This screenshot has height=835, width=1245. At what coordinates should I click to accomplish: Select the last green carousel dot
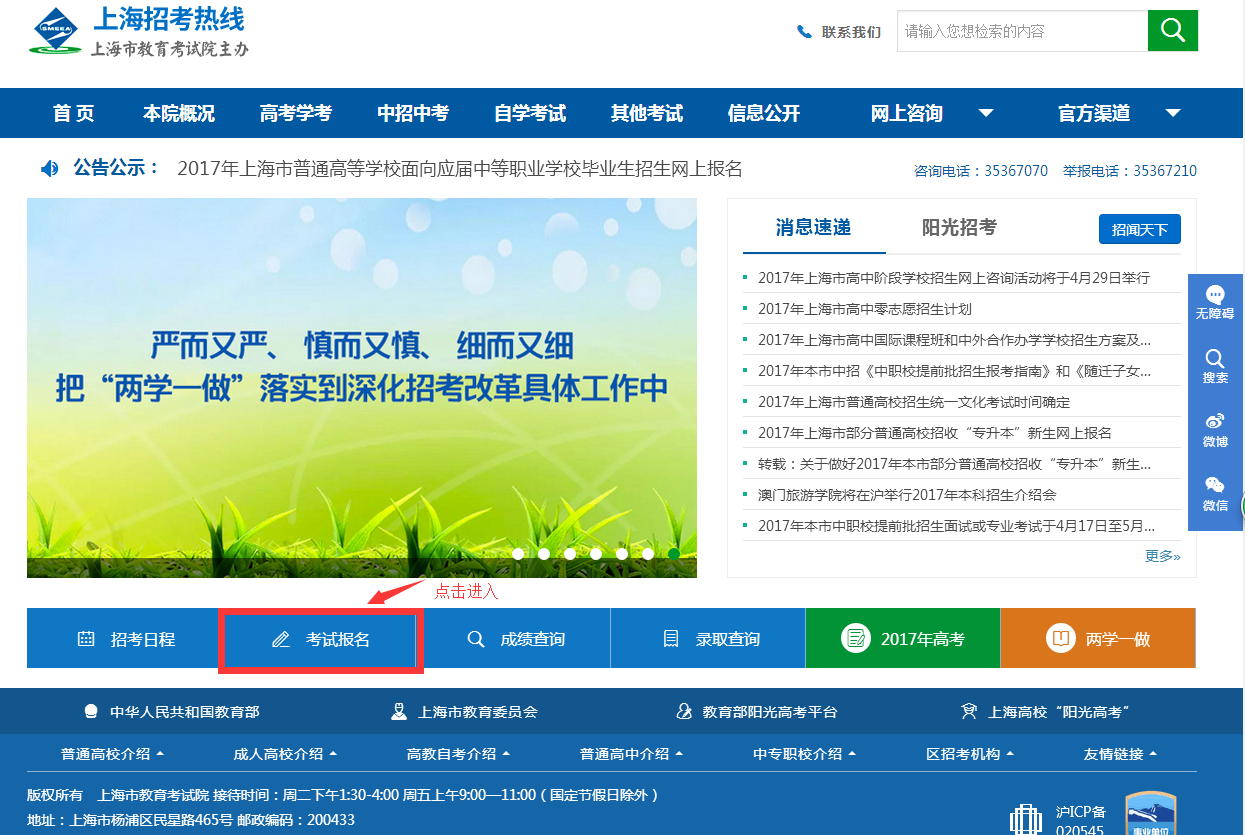[x=674, y=553]
